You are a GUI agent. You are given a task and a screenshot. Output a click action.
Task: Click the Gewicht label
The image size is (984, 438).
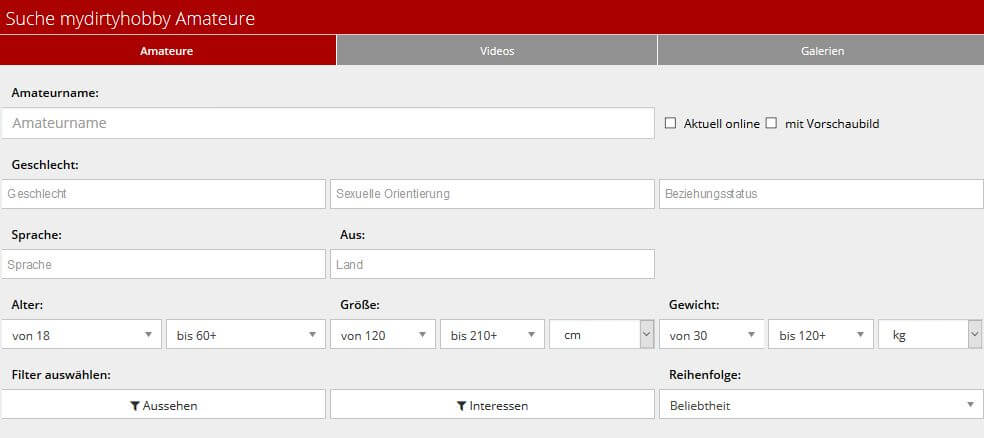(694, 305)
